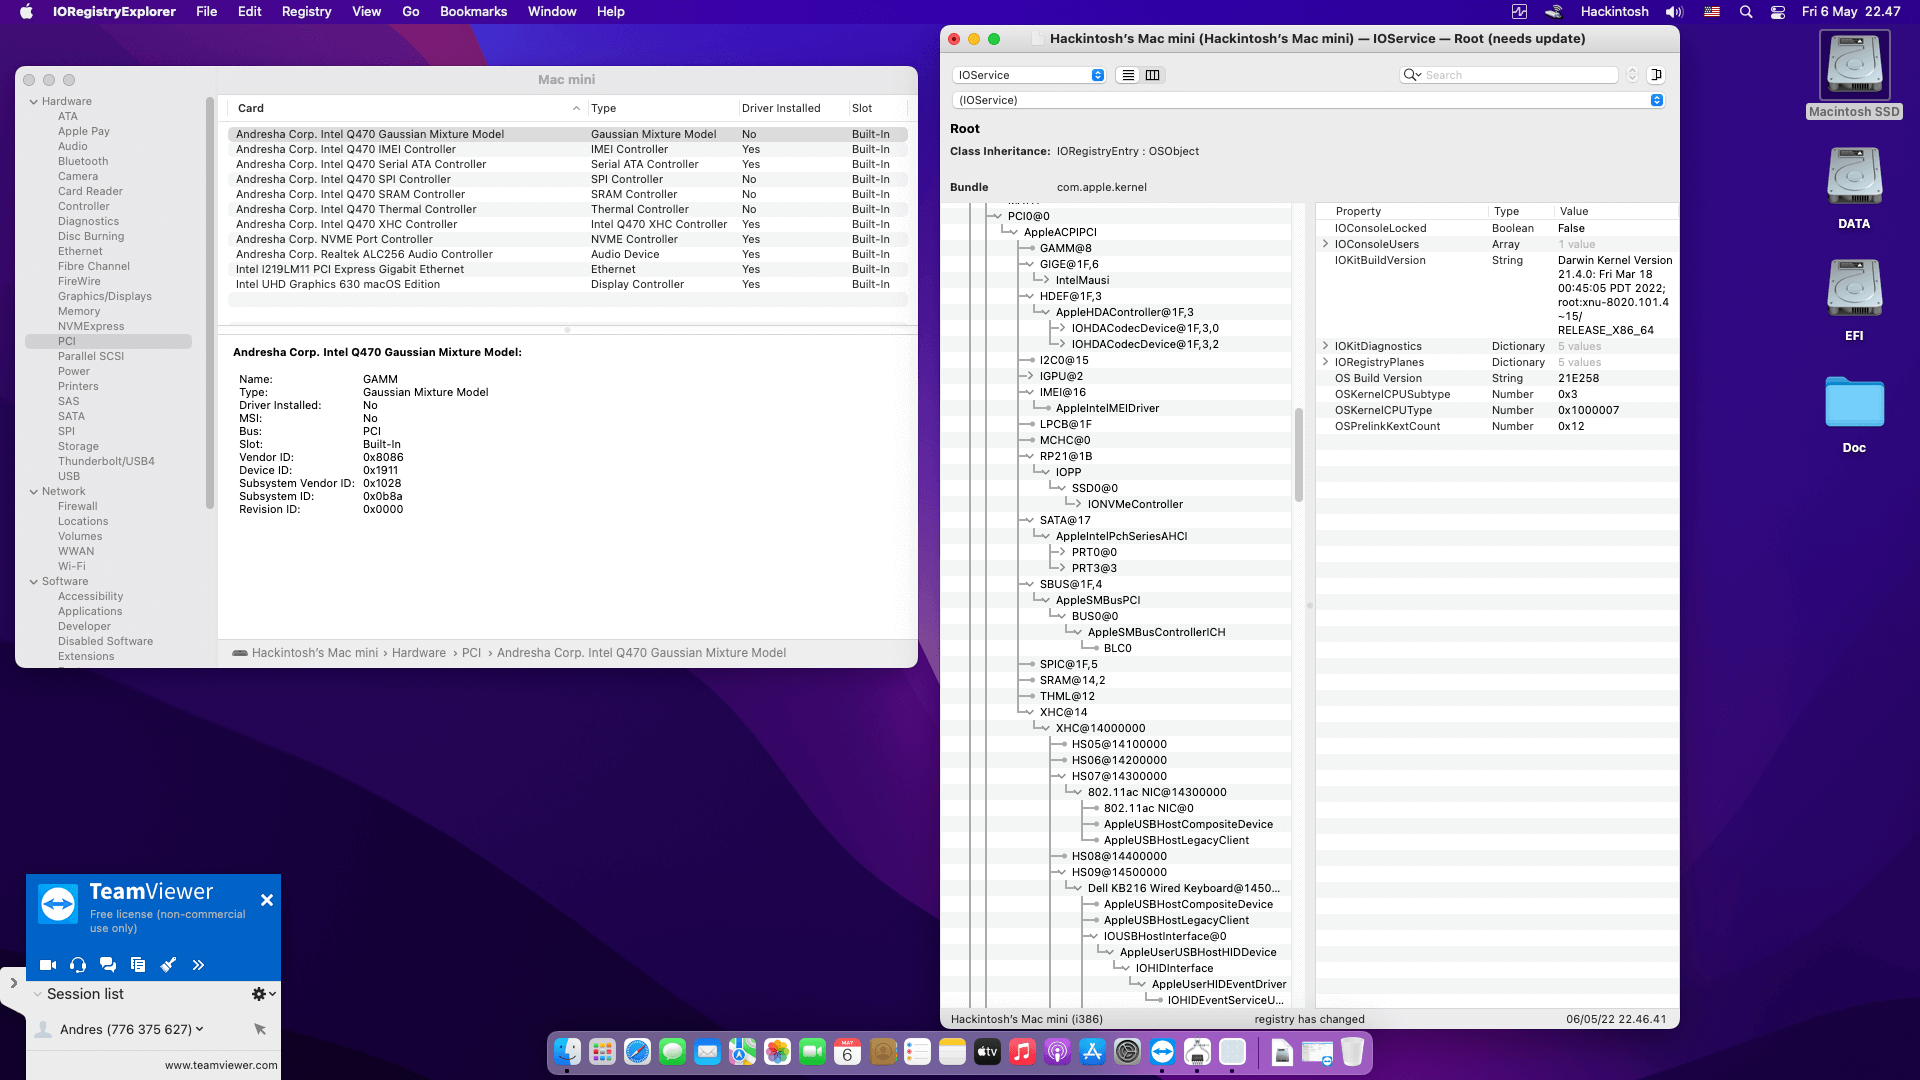Click registry tree vertical scrollbar
This screenshot has width=1920, height=1080.
tap(1299, 455)
